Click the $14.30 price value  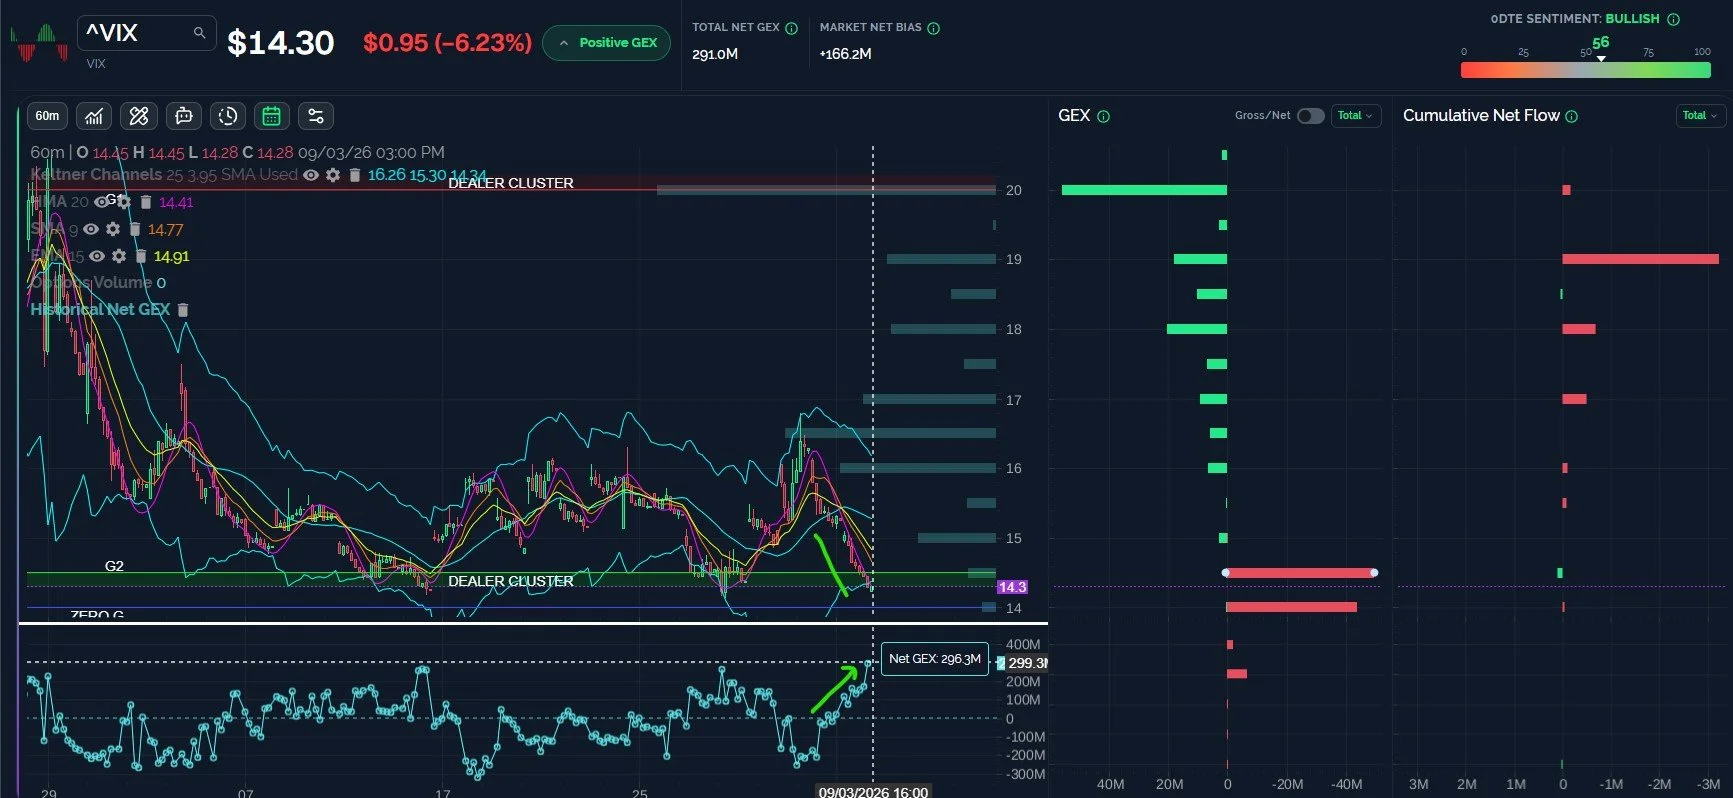point(281,43)
